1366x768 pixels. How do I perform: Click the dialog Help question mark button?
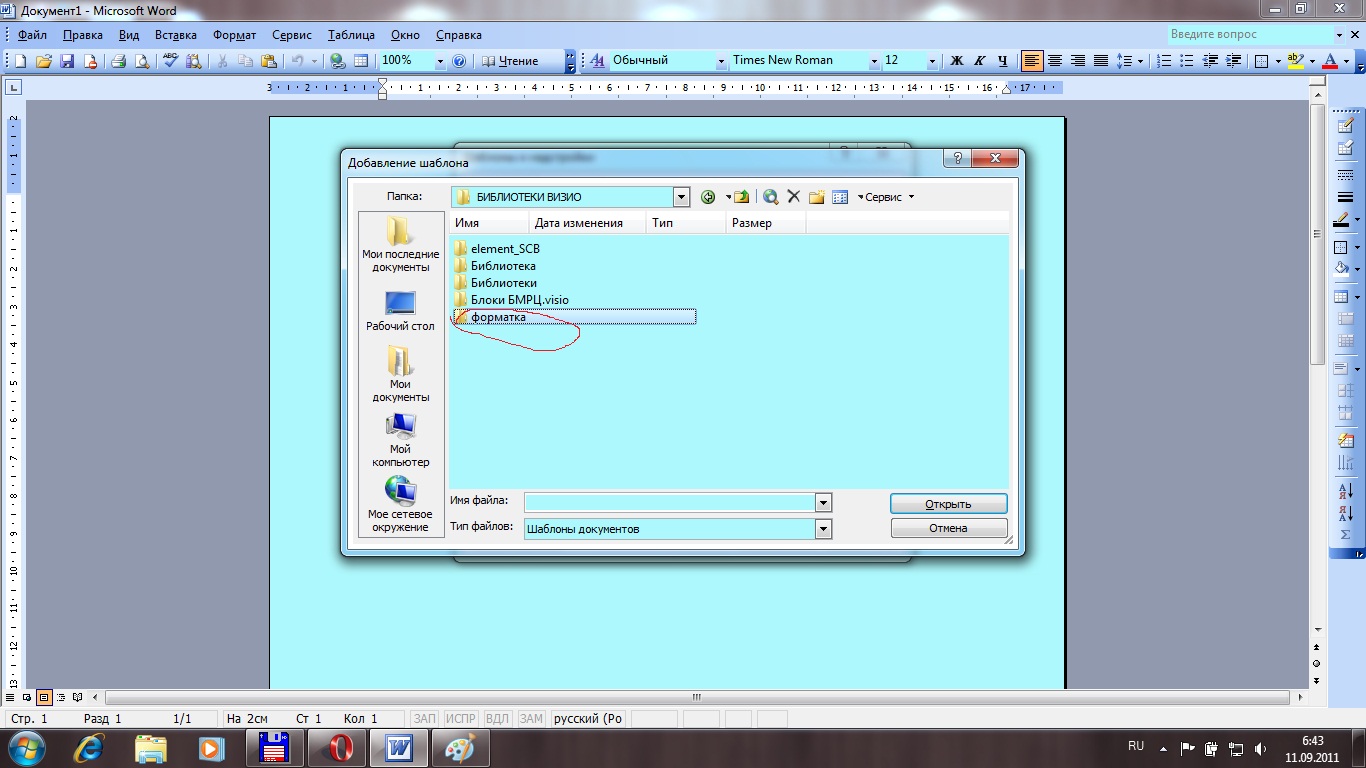tap(958, 160)
